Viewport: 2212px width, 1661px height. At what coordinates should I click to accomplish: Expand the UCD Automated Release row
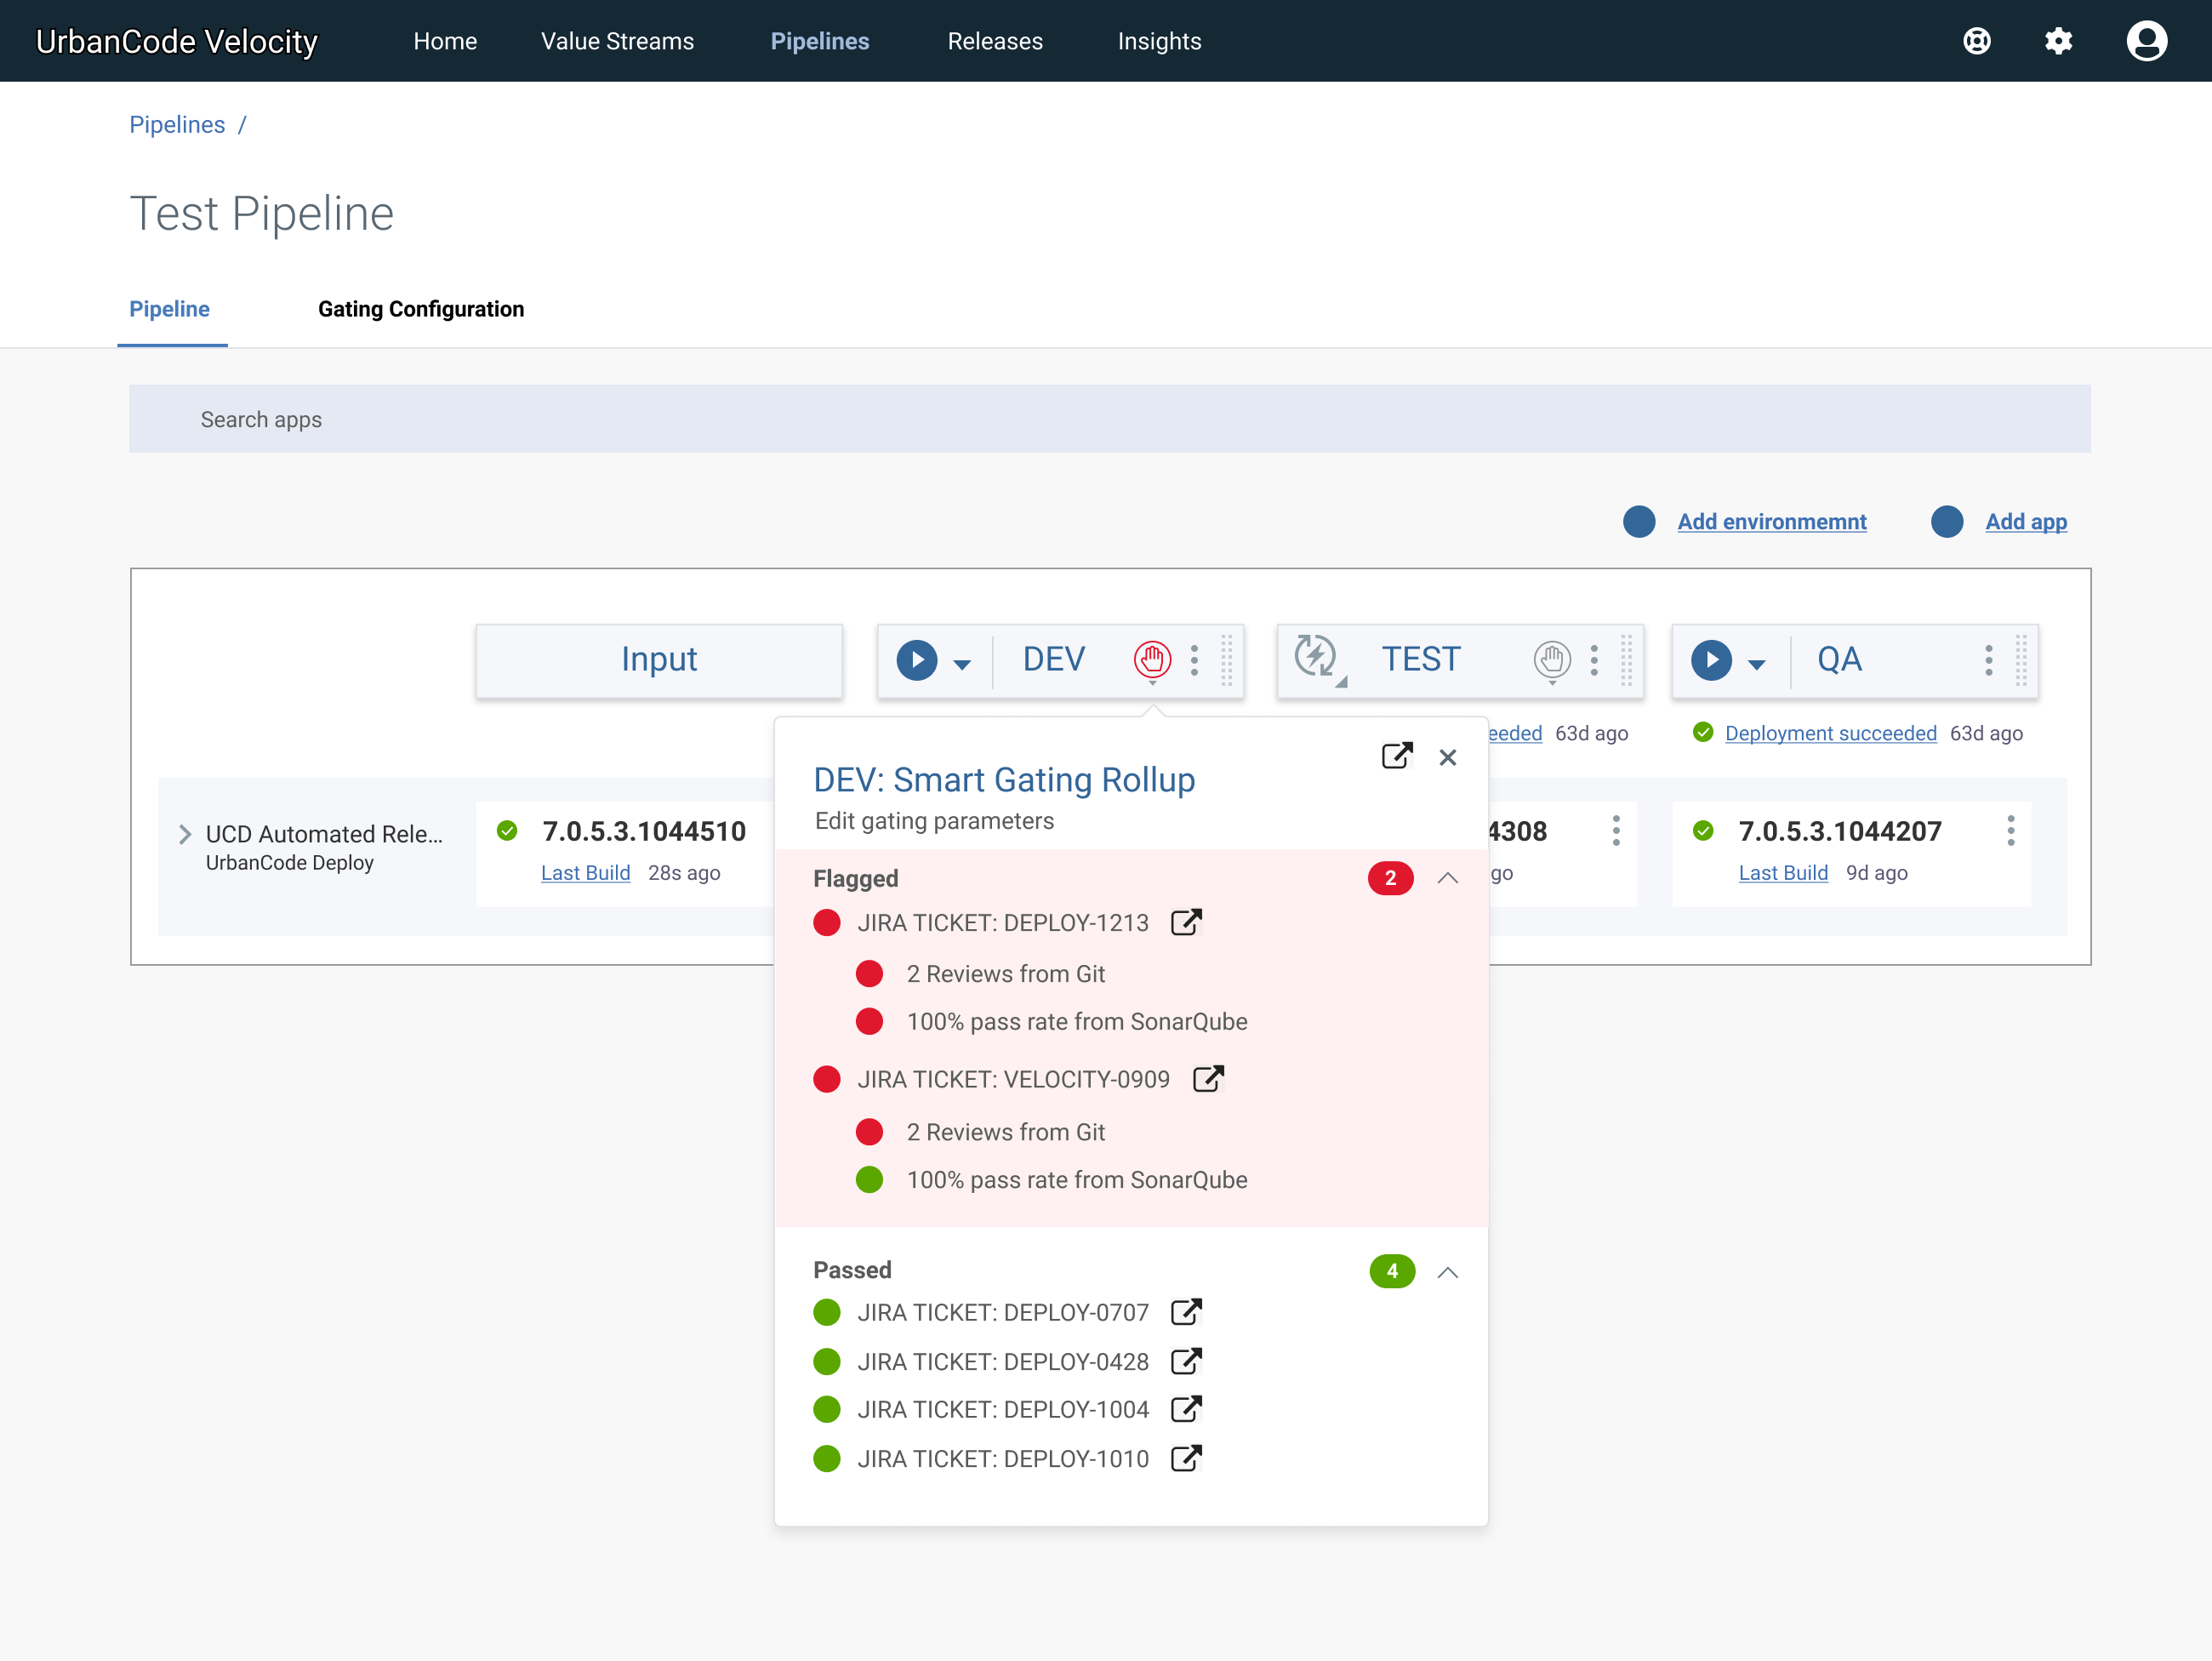[x=185, y=834]
